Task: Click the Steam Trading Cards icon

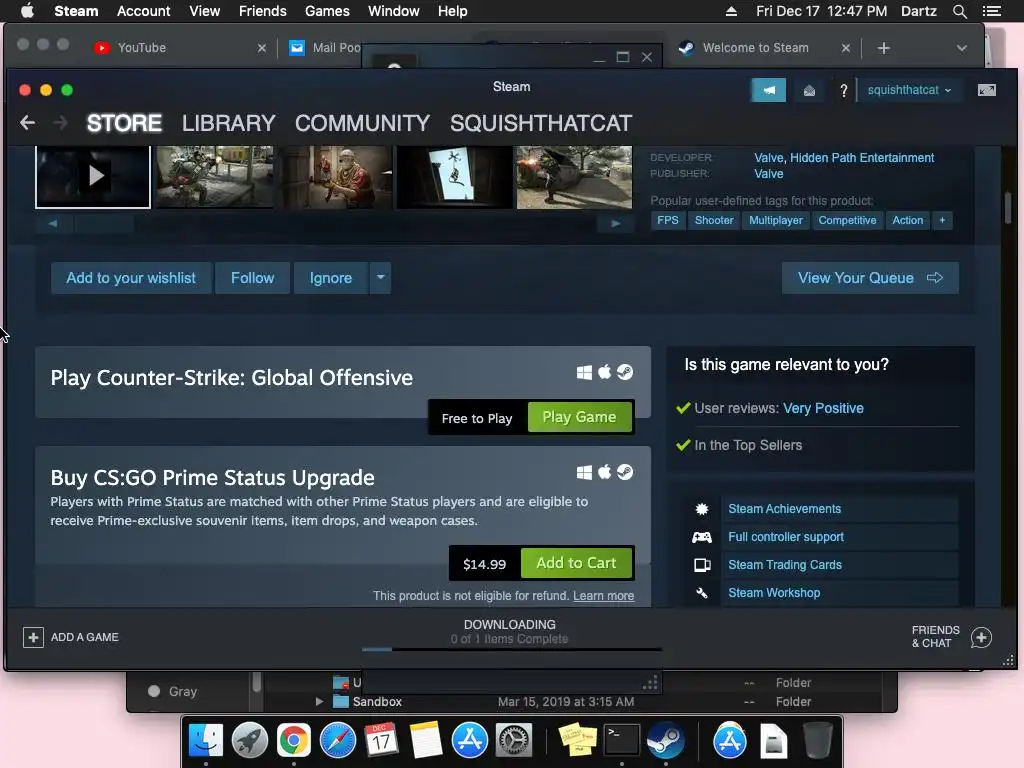Action: (x=702, y=565)
